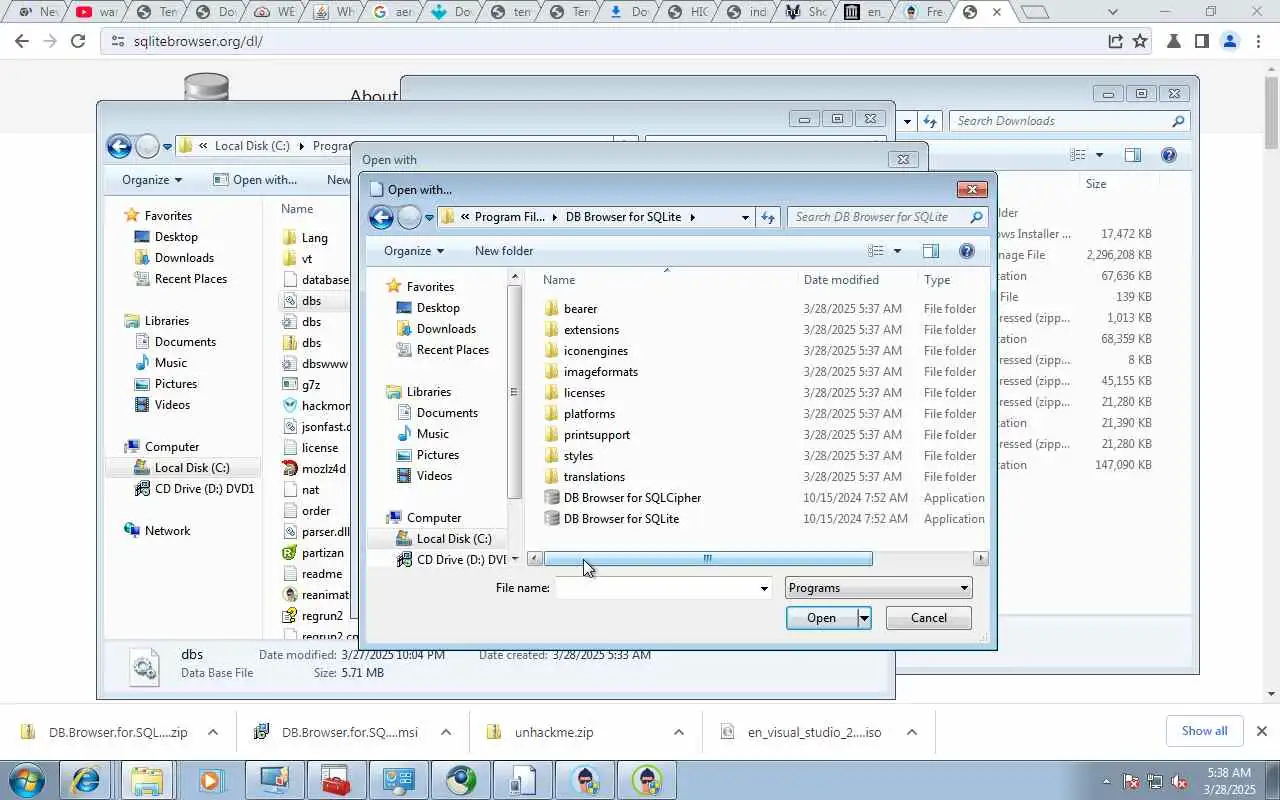Expand DB Browser for SQLite breadcrumb arrow

click(x=692, y=217)
